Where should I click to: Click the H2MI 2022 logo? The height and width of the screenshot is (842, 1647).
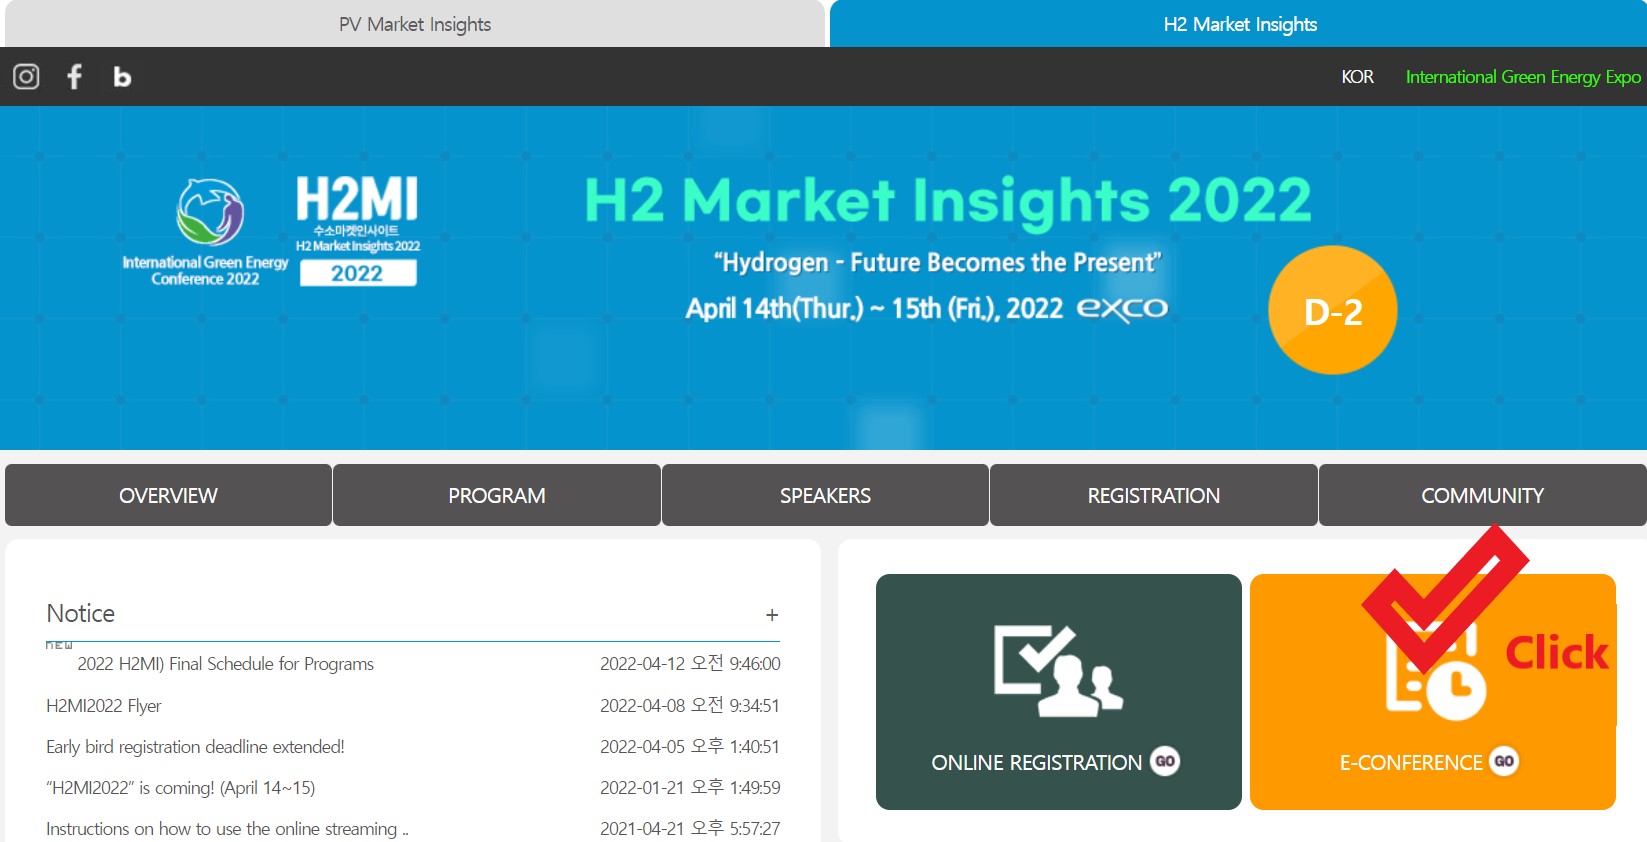point(357,230)
